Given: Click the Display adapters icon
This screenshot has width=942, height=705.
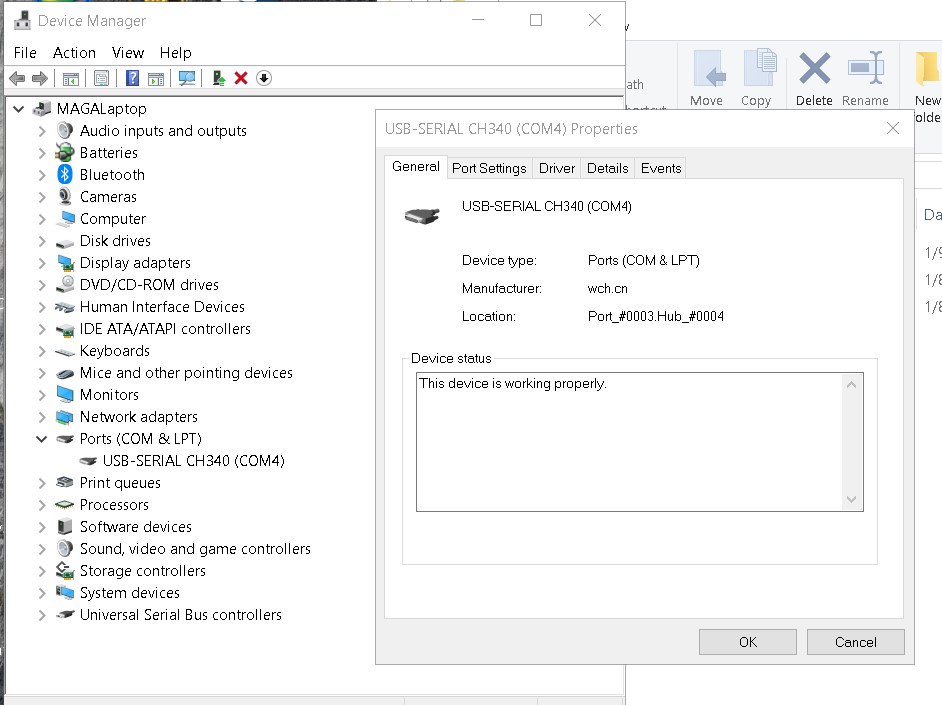Looking at the screenshot, I should click(65, 262).
